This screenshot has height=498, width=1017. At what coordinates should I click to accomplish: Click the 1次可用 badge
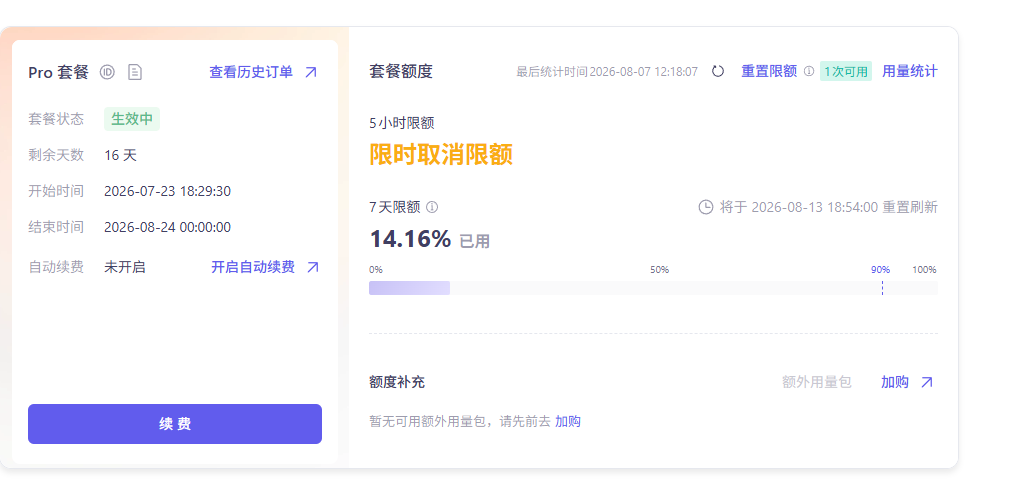click(846, 71)
